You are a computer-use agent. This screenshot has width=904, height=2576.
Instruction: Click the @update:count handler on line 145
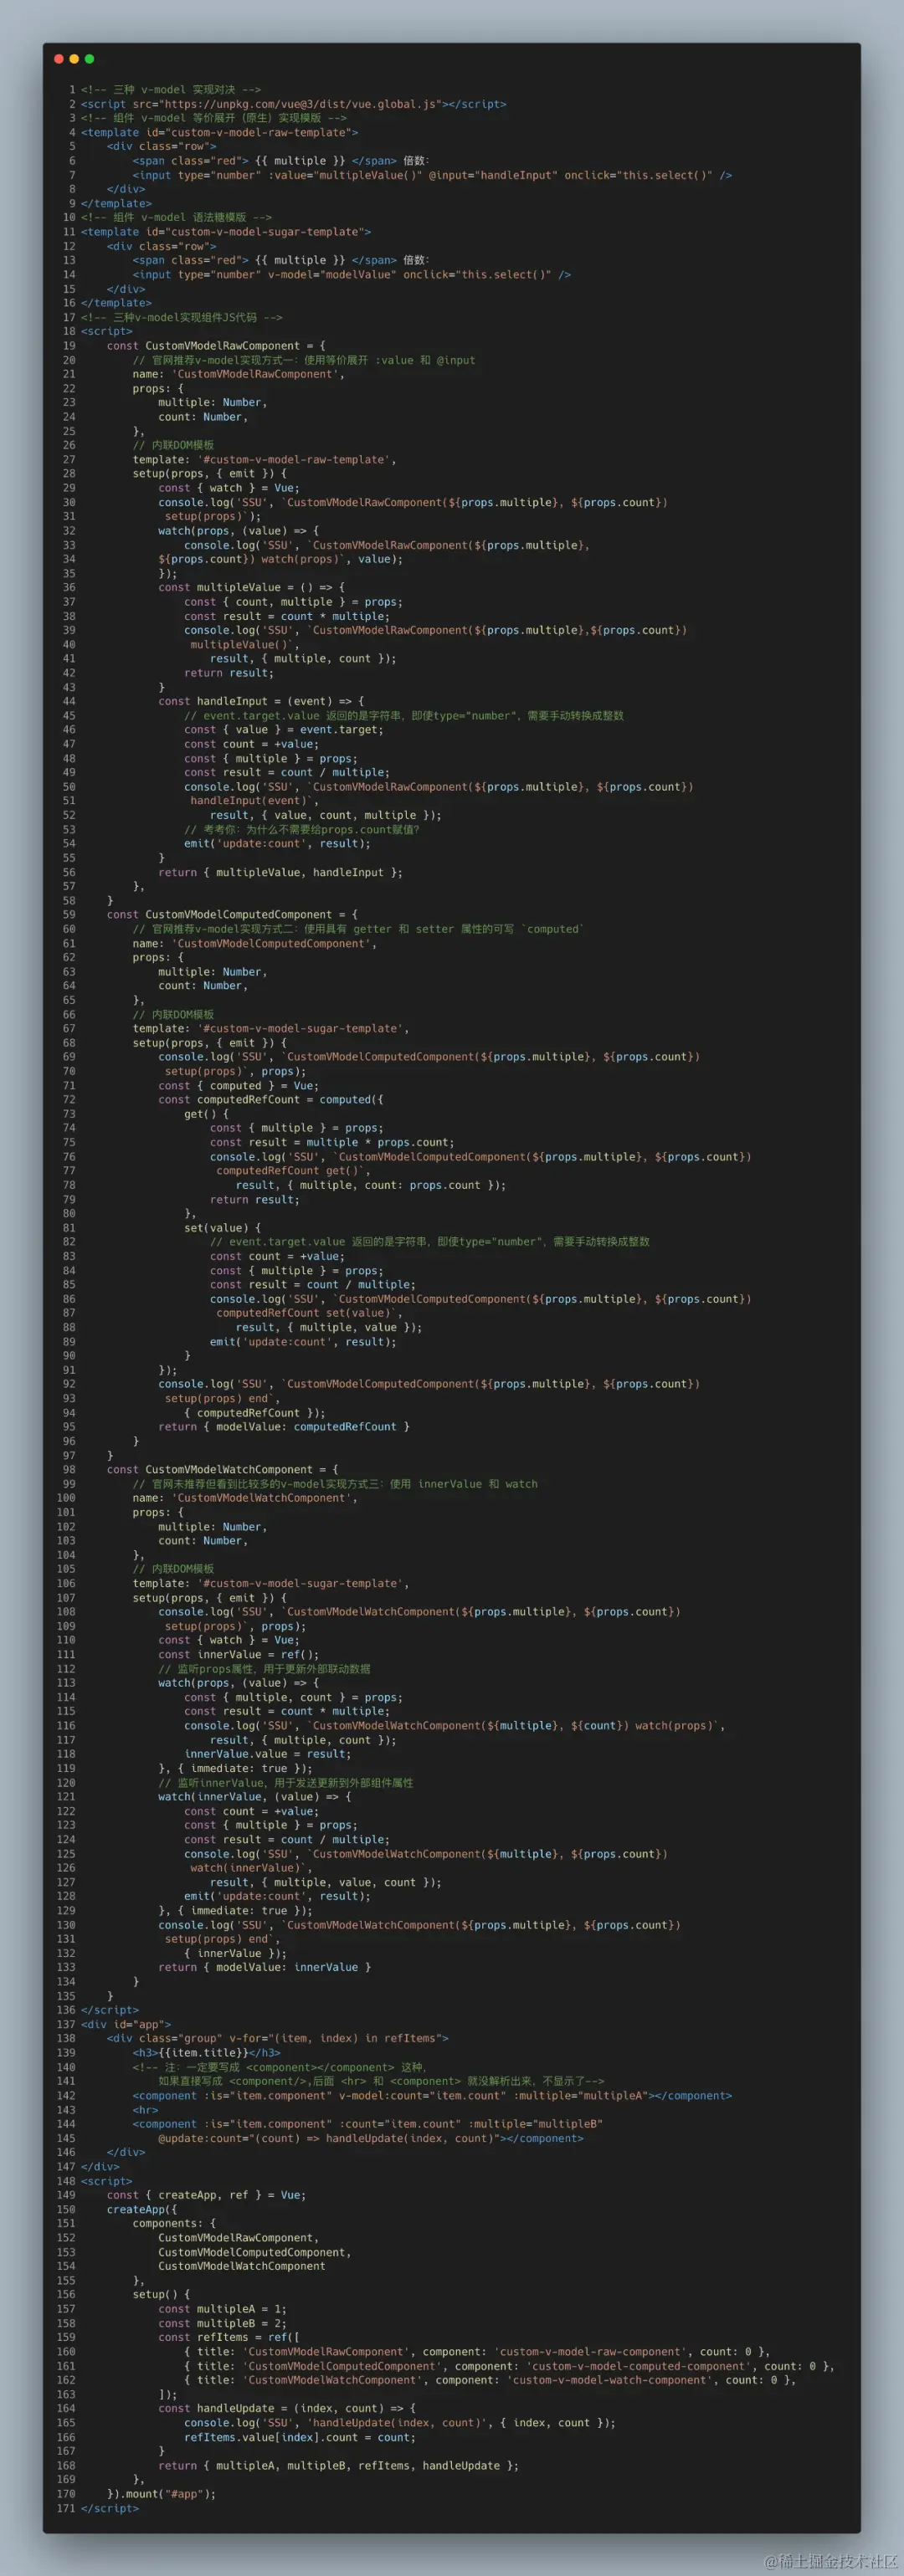tap(328, 2138)
